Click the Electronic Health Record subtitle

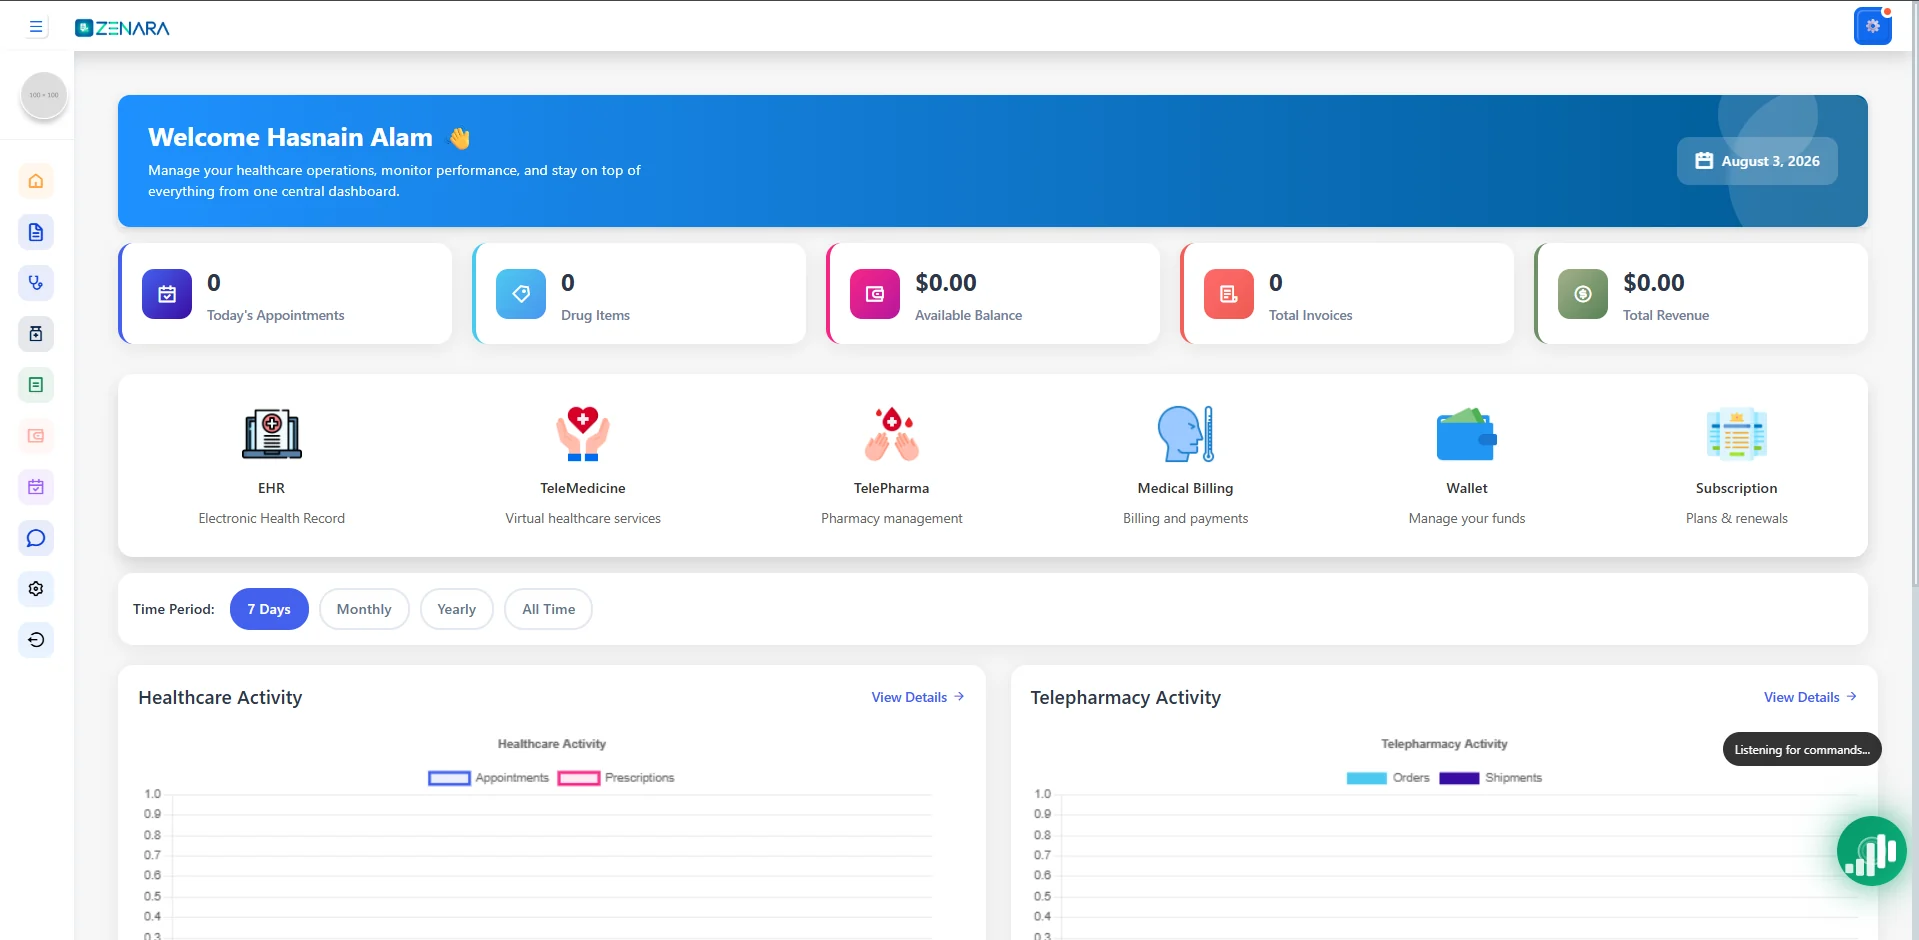272,518
